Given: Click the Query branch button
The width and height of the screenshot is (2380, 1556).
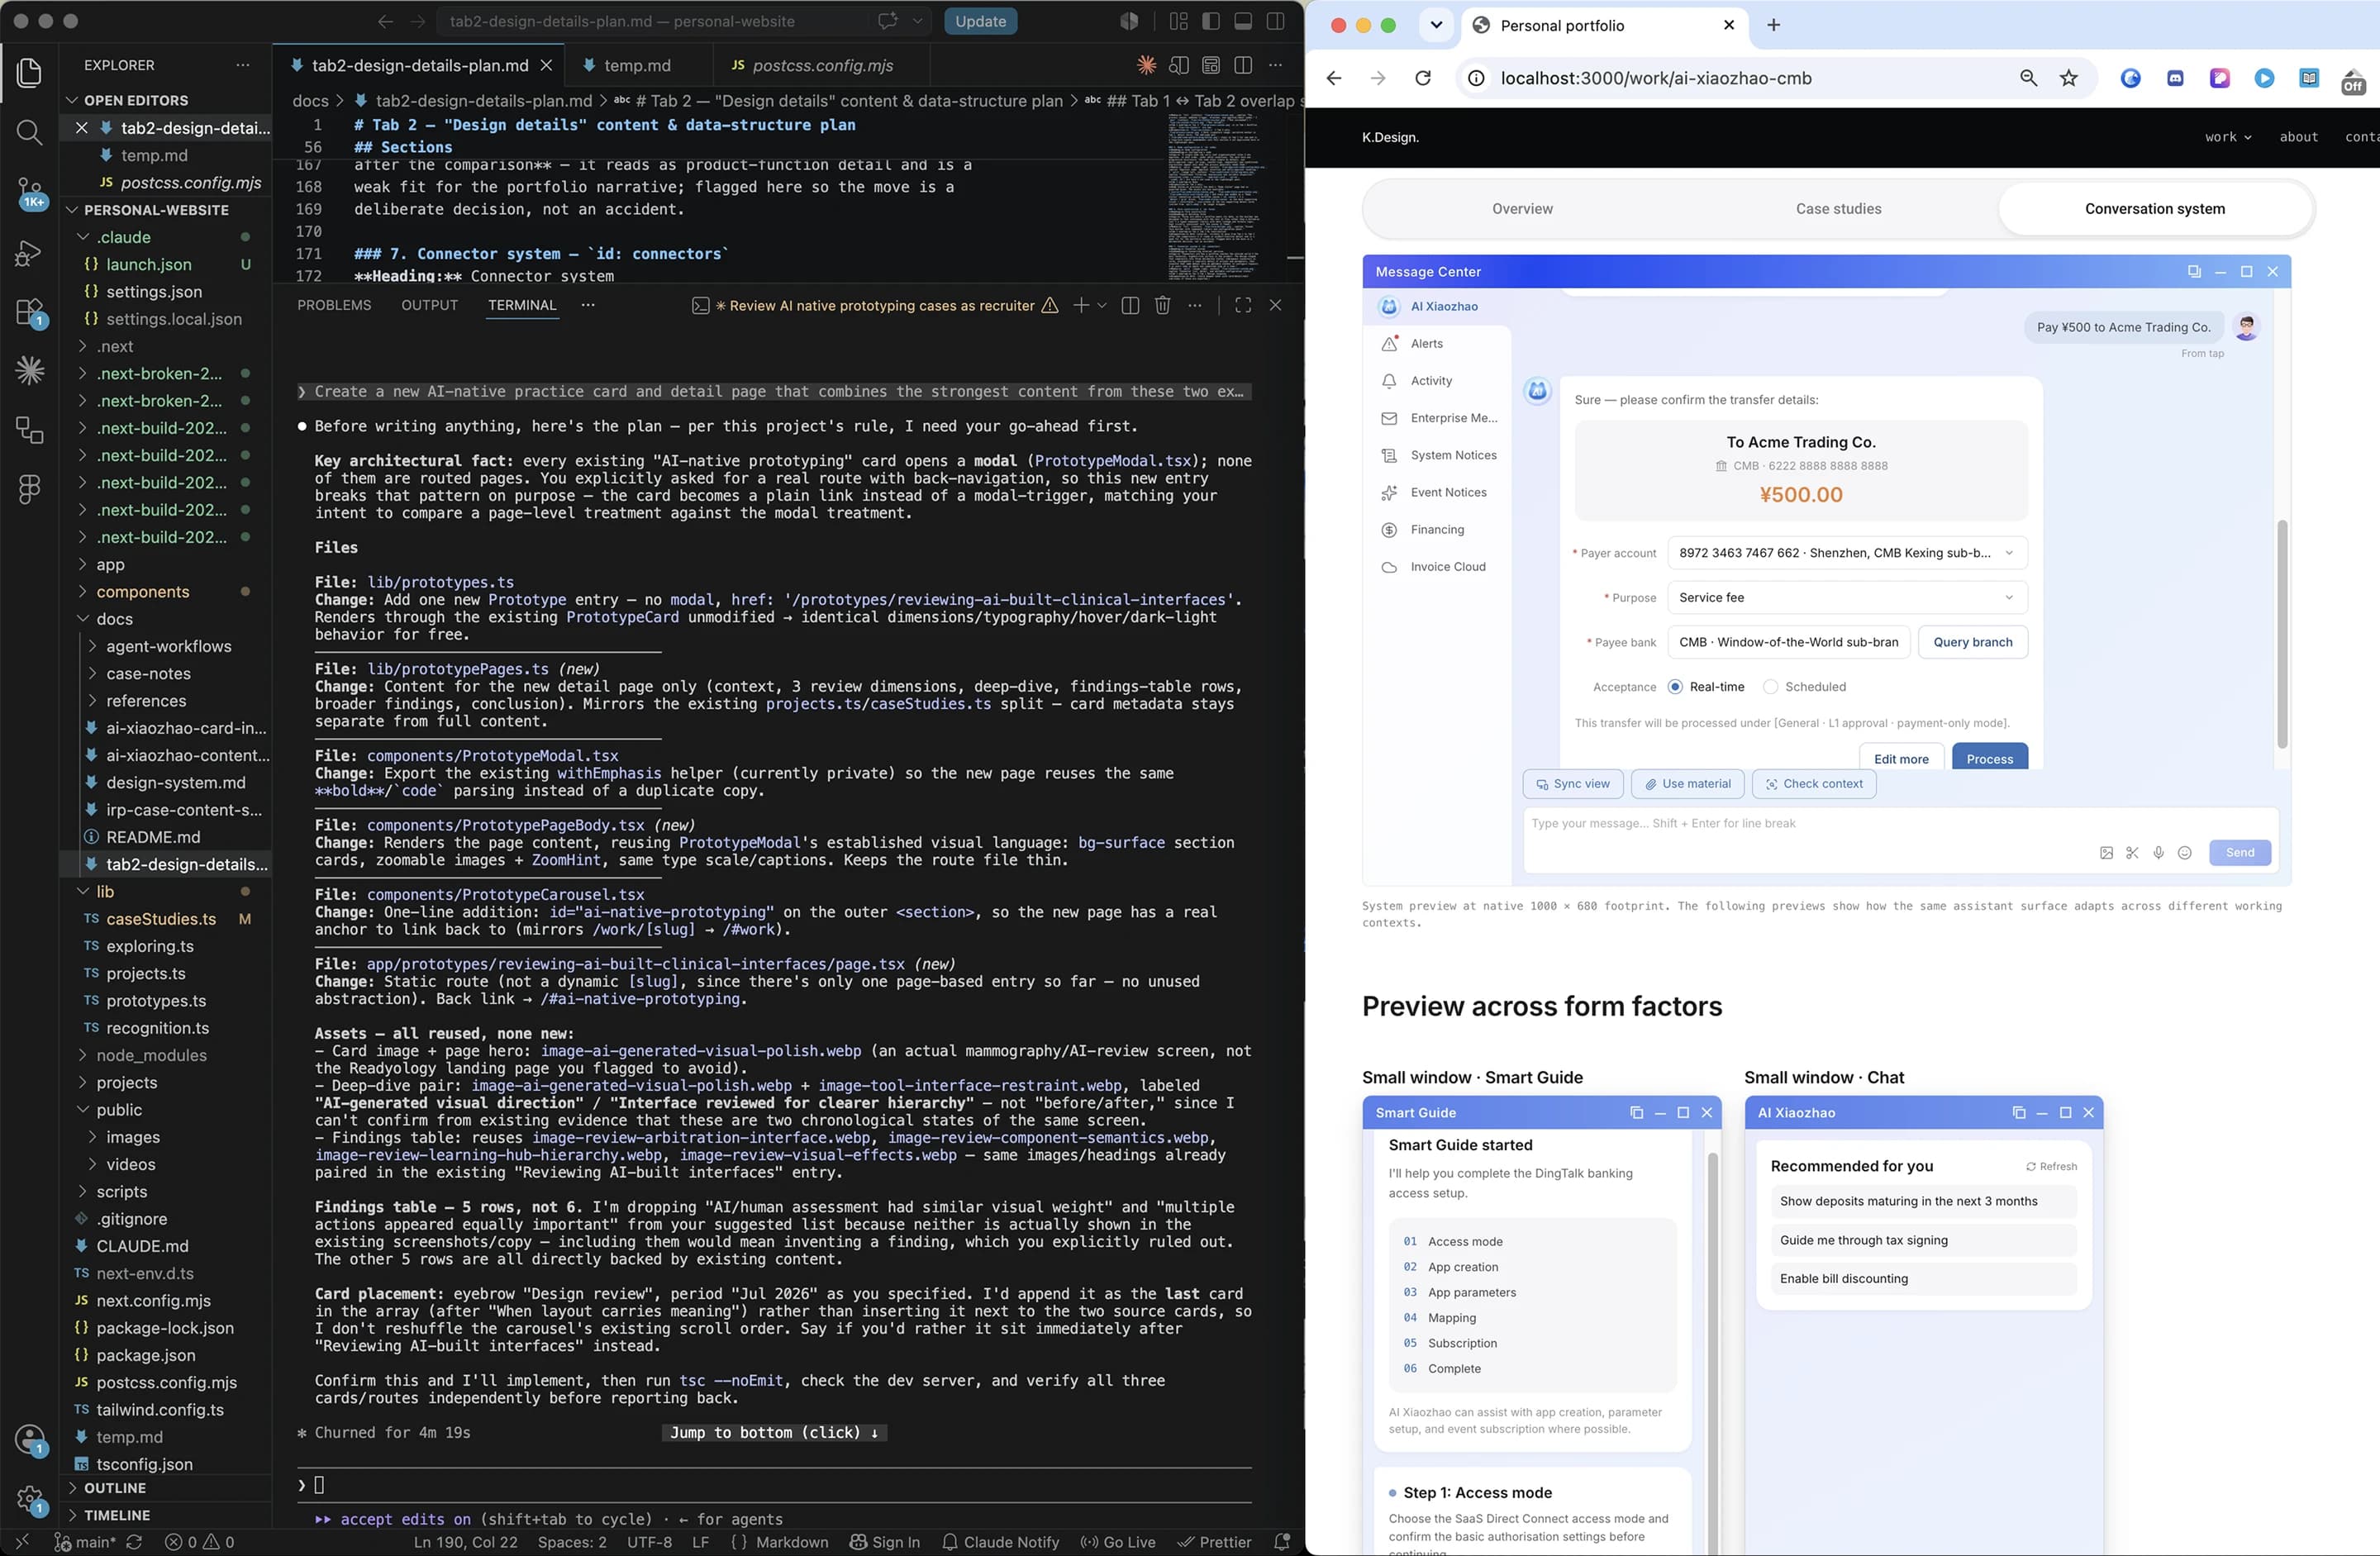Looking at the screenshot, I should [1972, 642].
